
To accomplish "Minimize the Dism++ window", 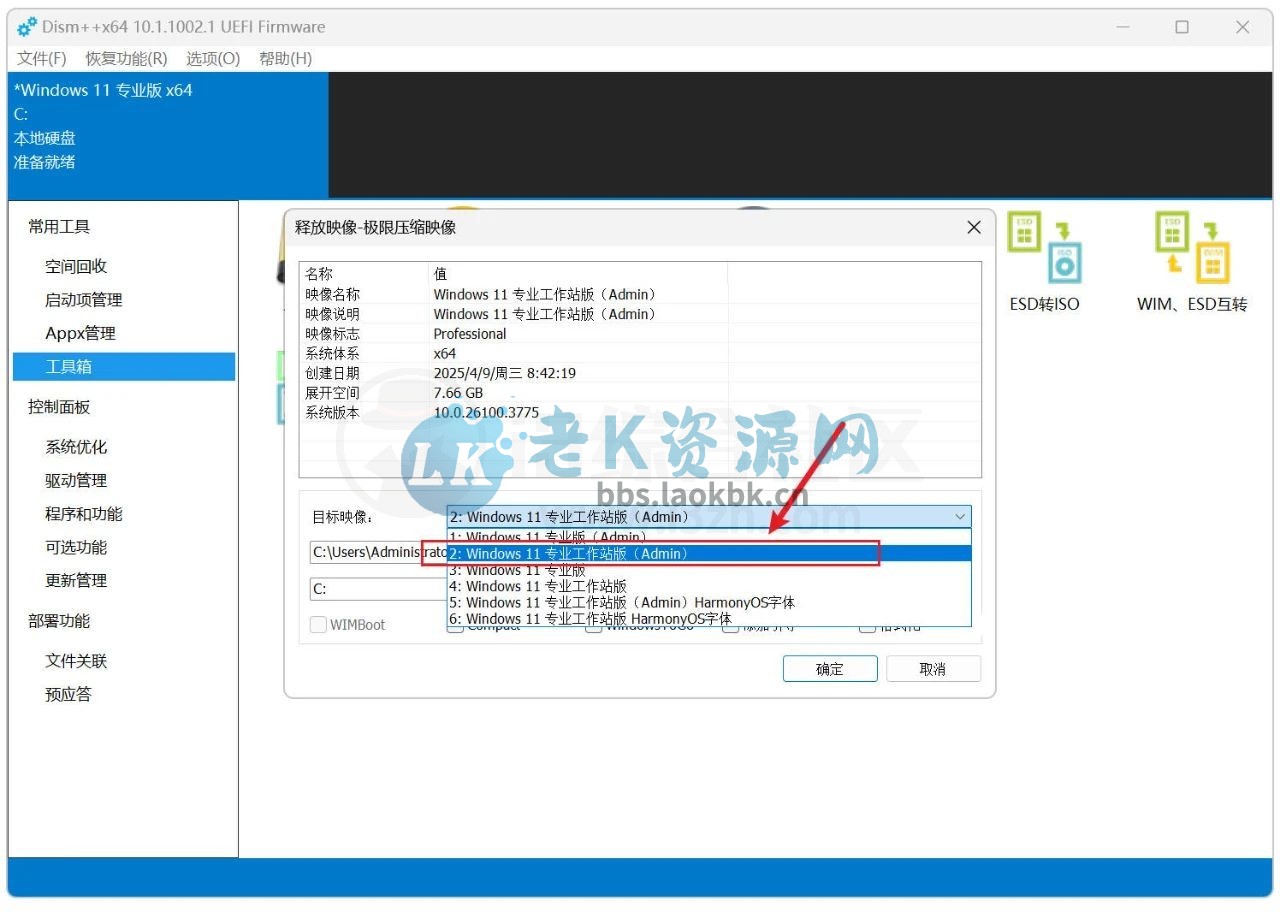I will tap(1121, 27).
